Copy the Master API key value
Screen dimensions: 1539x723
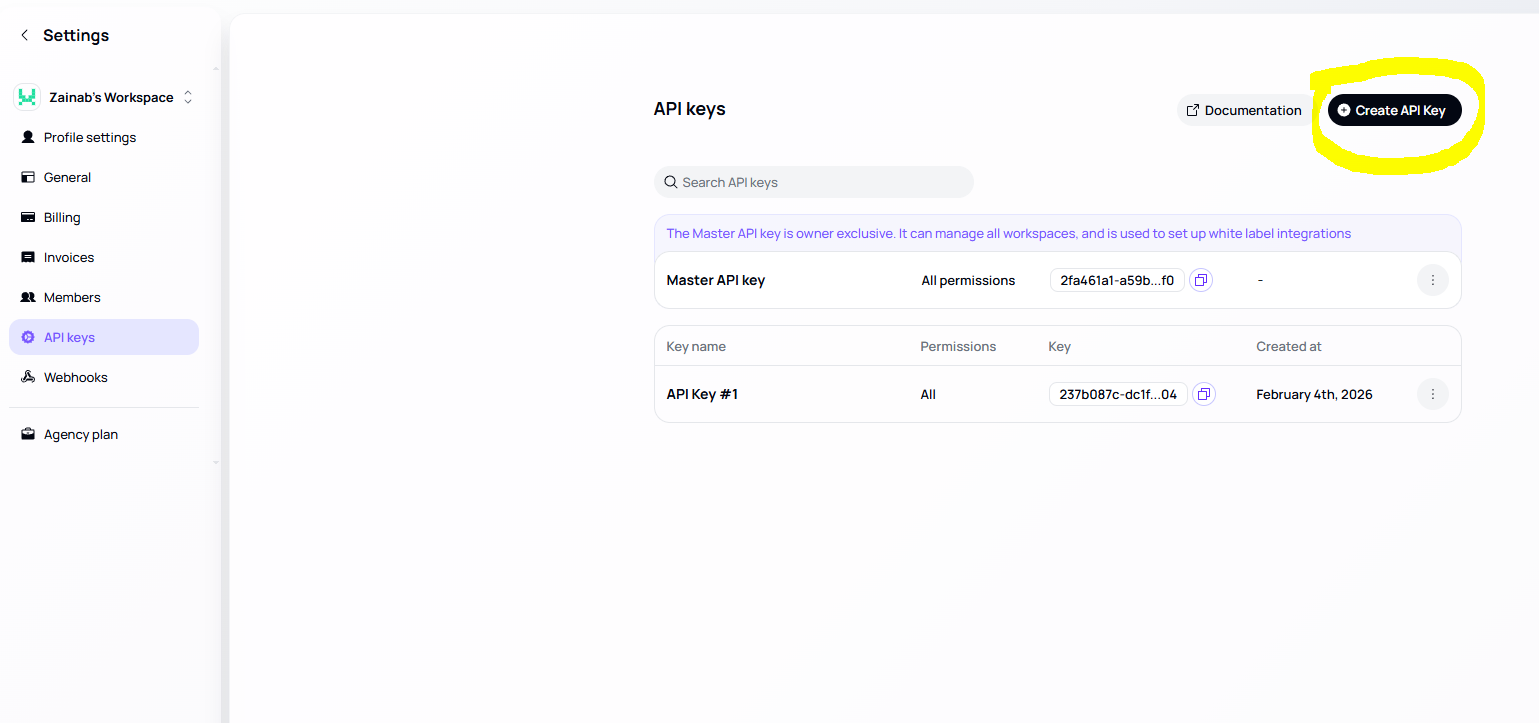click(x=1201, y=280)
